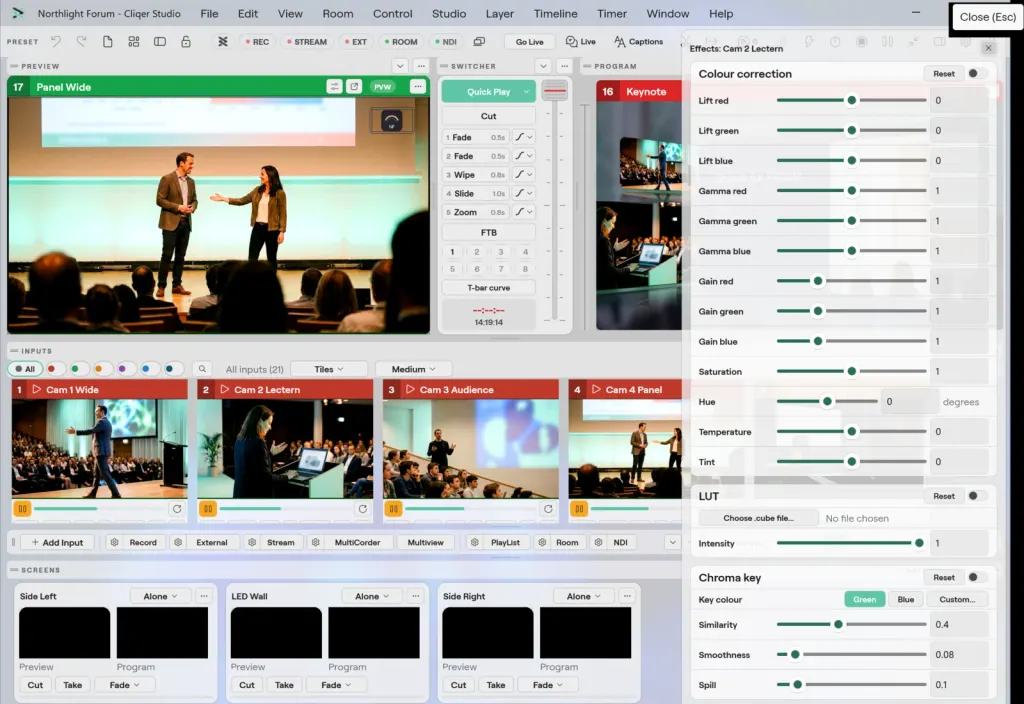Open the Studio menu
Viewport: 1024px width, 704px height.
[449, 14]
